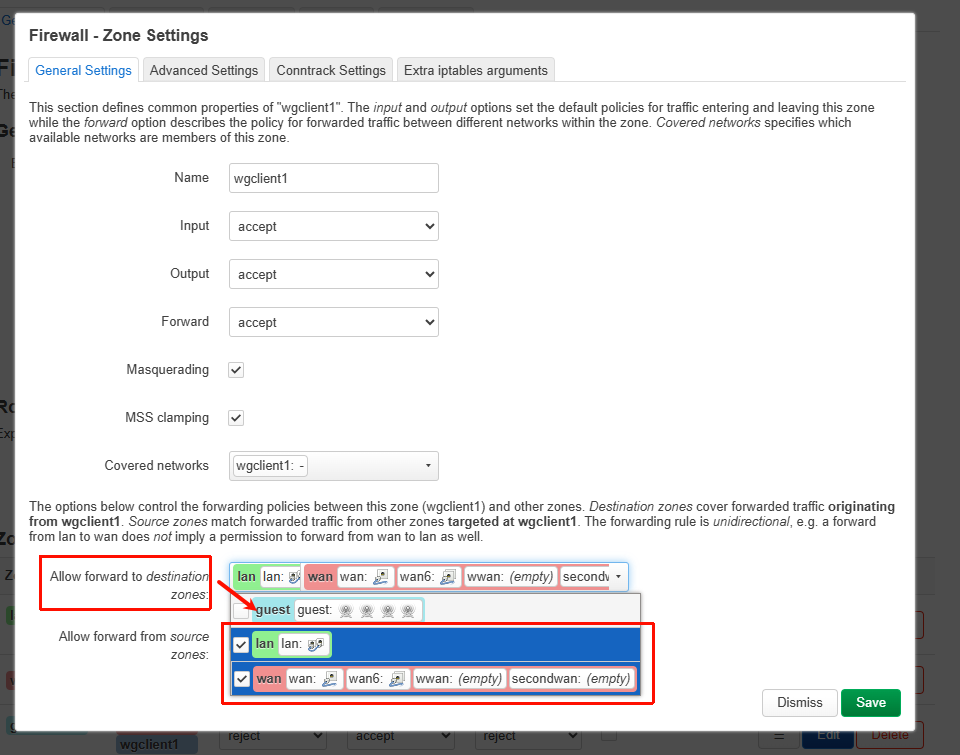
Task: Click wan icon in the selected destination zones field
Action: (x=380, y=577)
